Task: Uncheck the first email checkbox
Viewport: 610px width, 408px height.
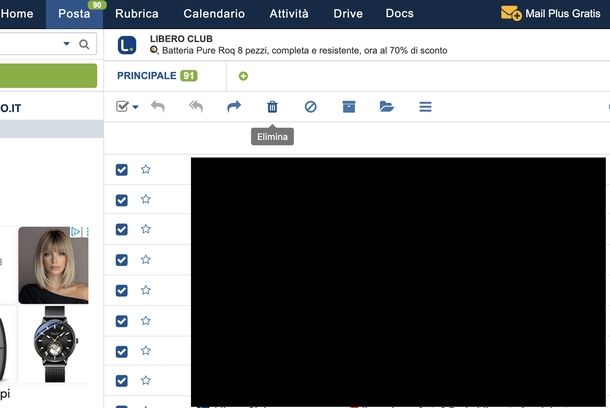Action: (121, 170)
